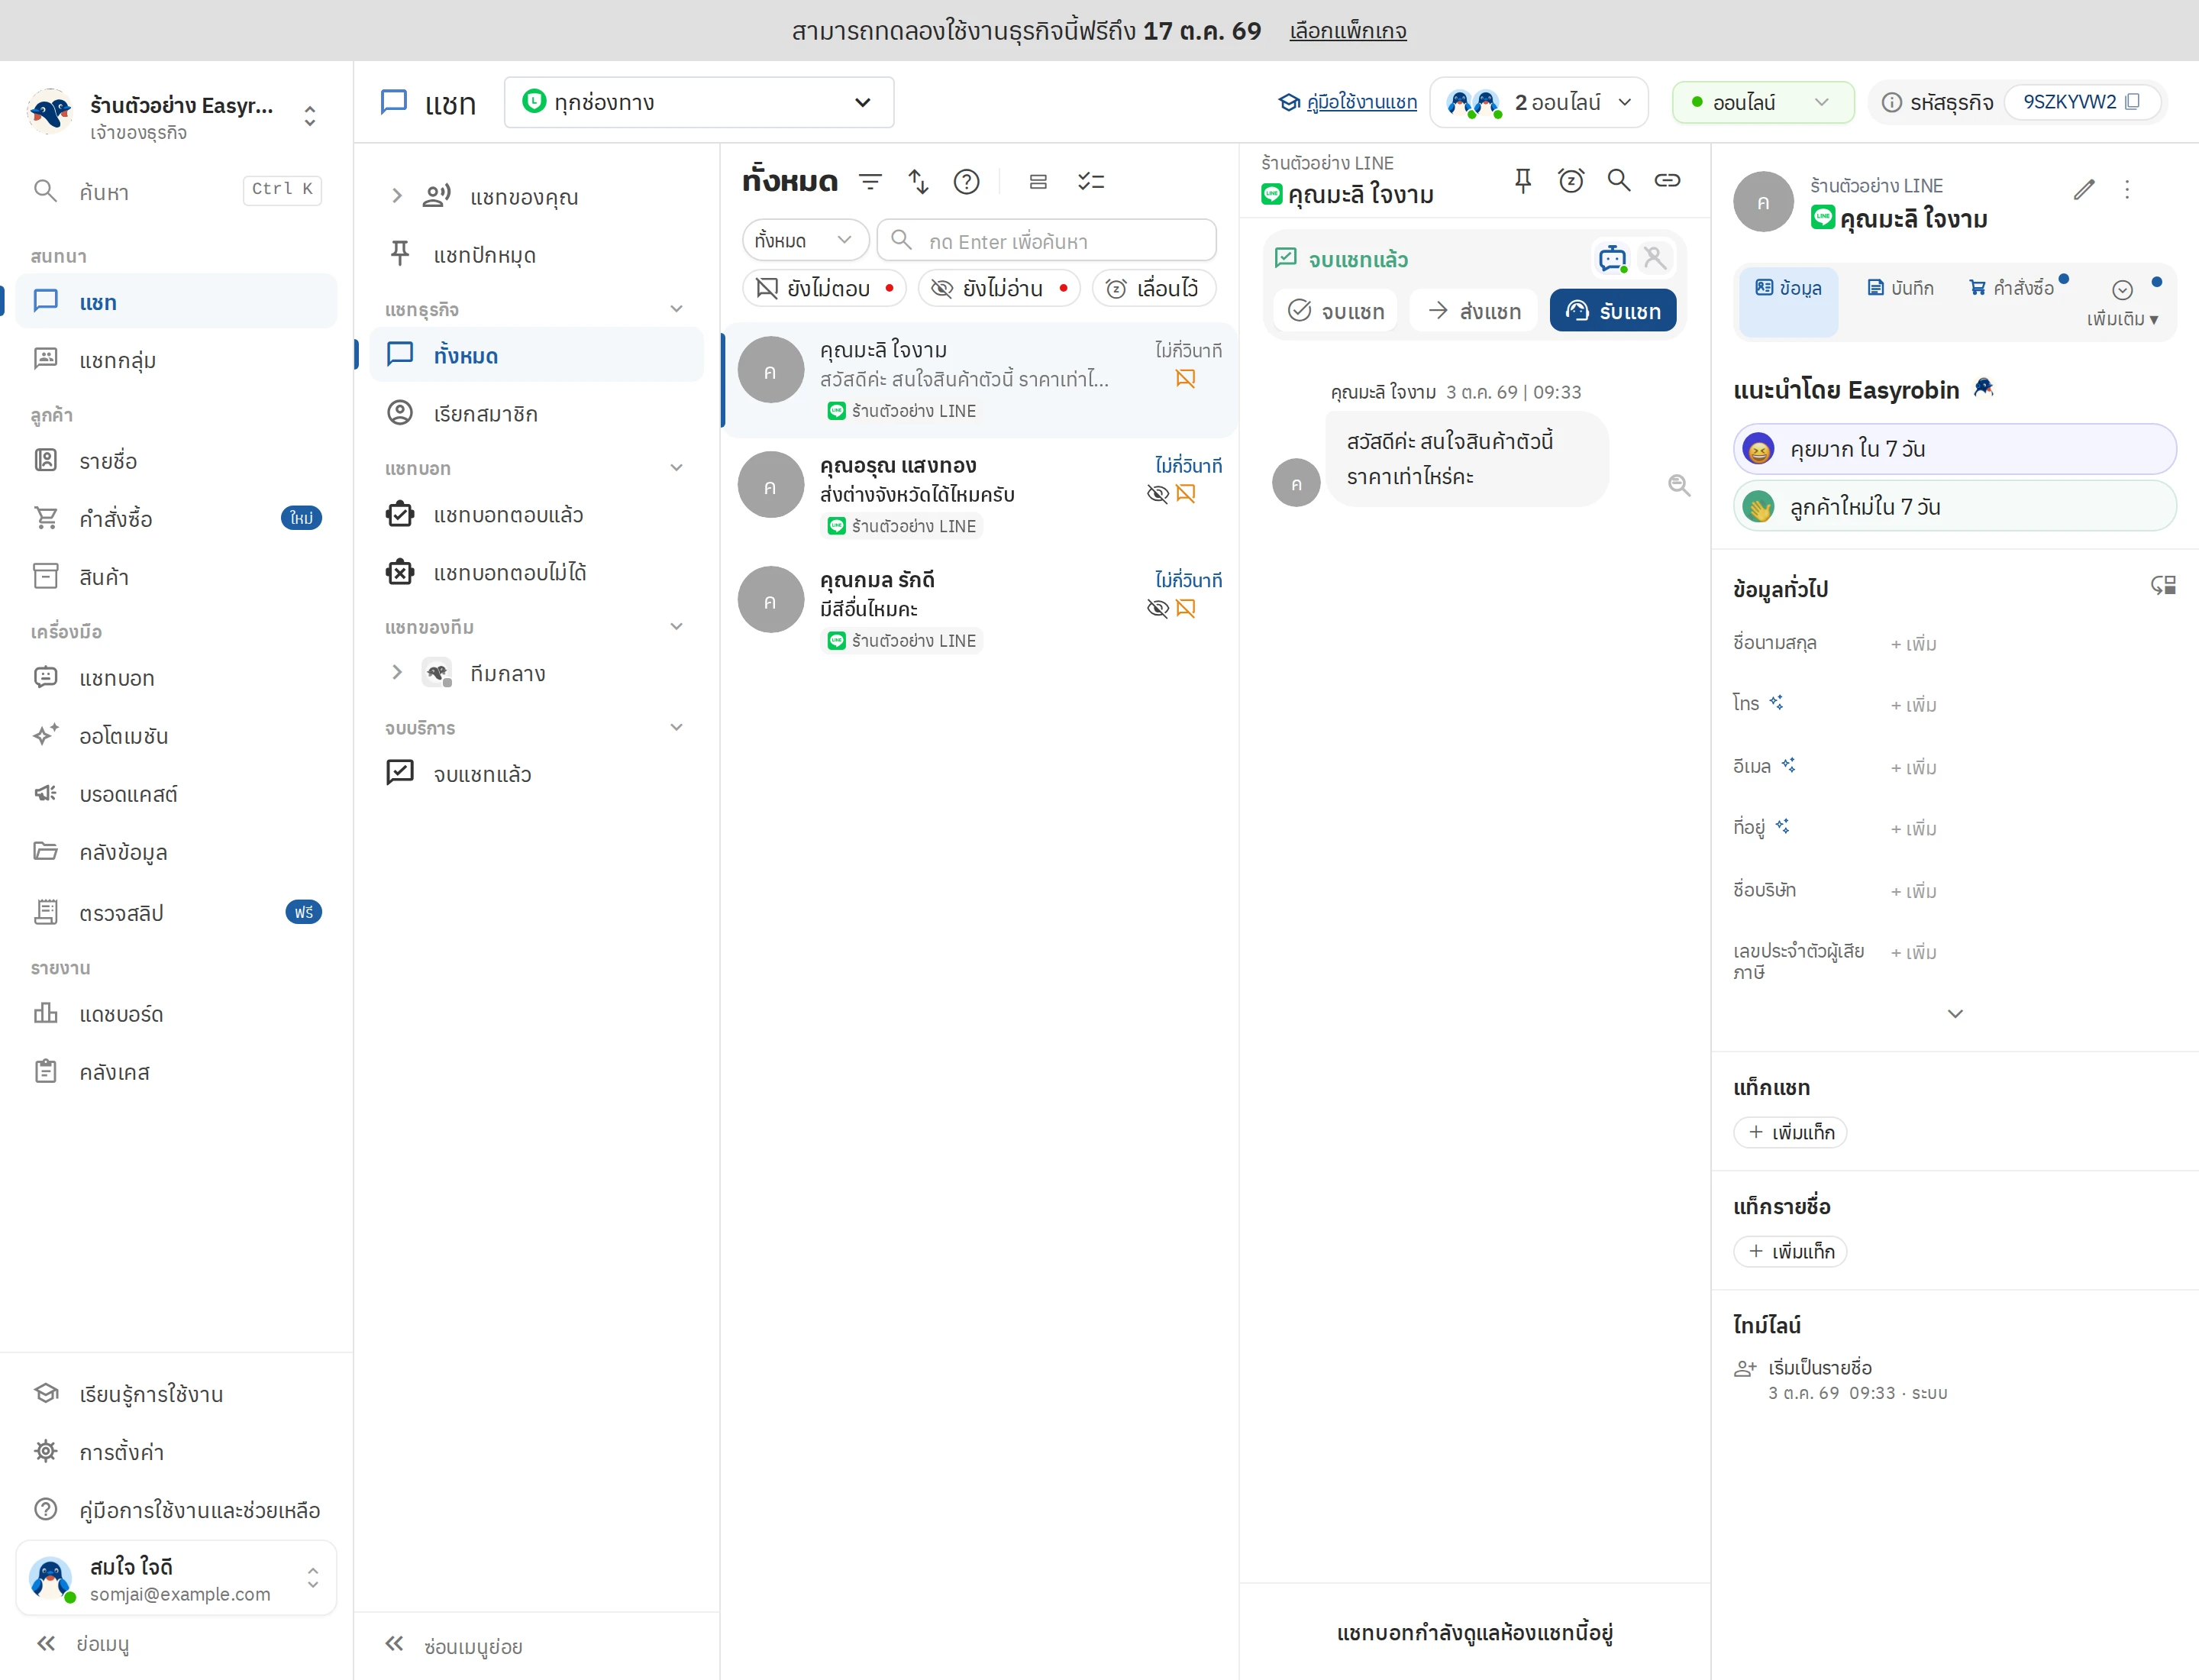Search within conversation using magnifier icon
Viewport: 2199px width, 1680px height.
tap(1619, 181)
